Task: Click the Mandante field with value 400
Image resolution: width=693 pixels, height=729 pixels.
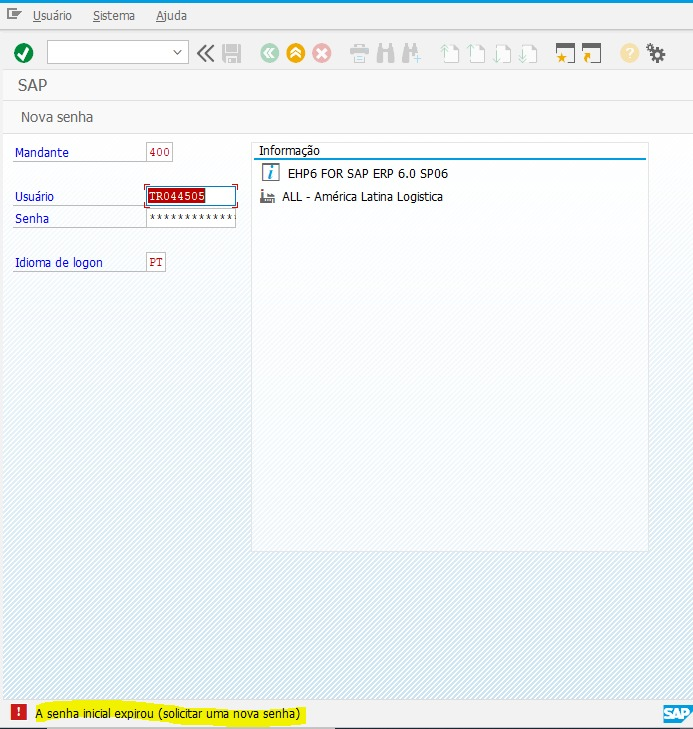Action: coord(159,152)
